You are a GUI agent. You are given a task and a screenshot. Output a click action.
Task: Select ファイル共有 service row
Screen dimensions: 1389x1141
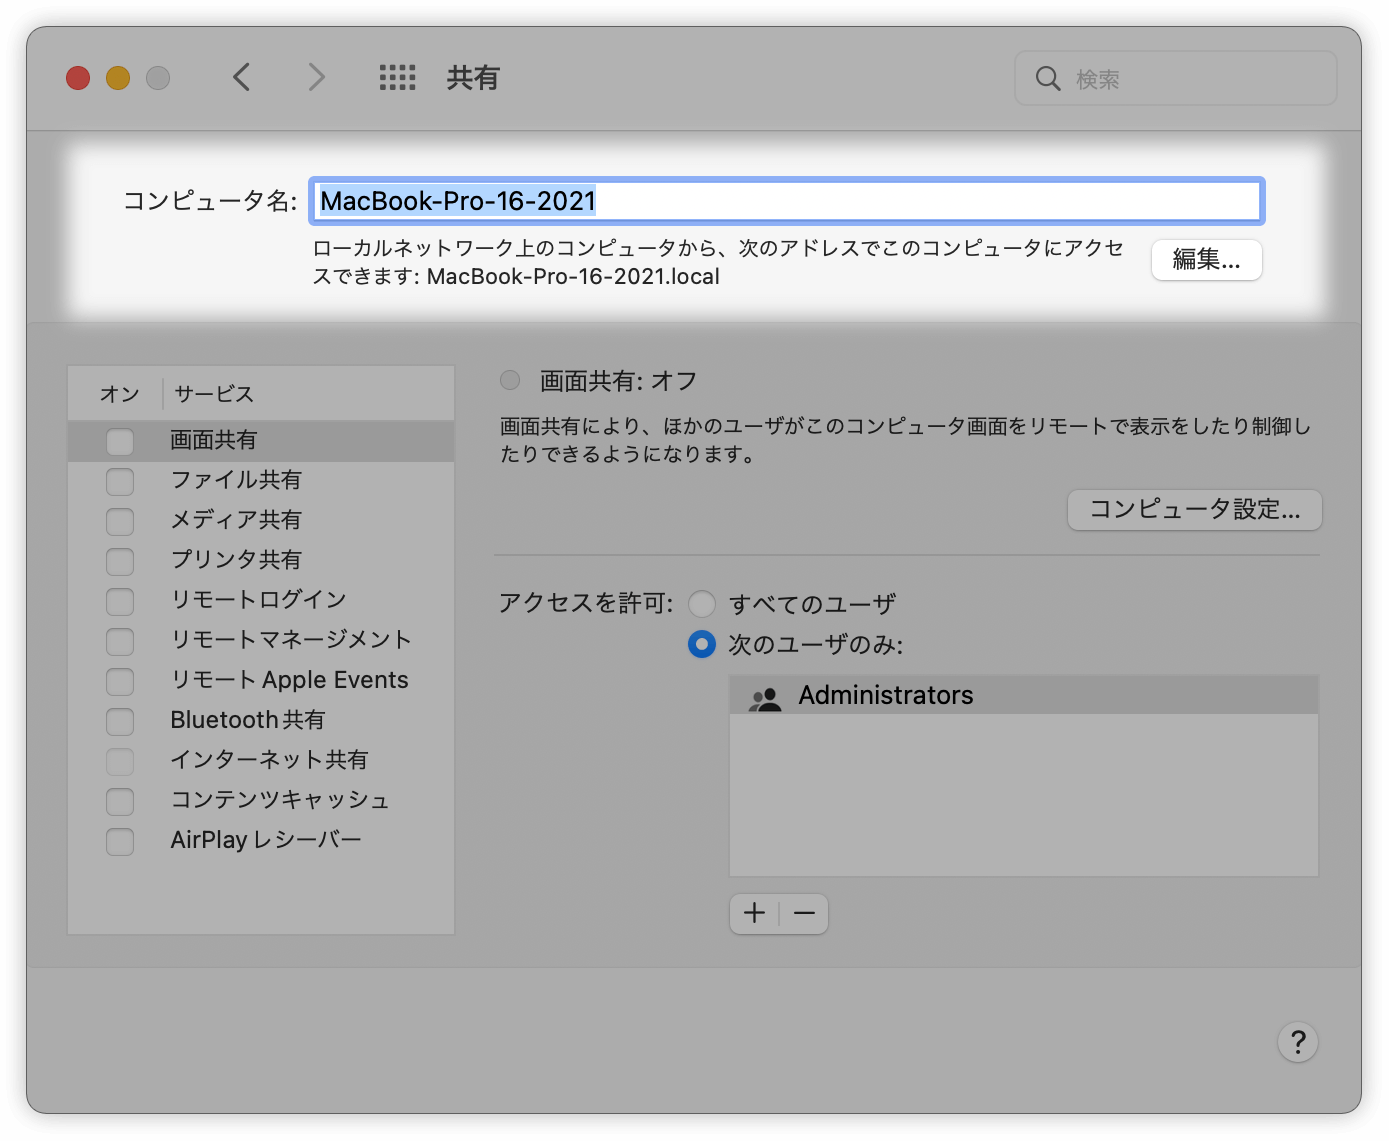261,481
